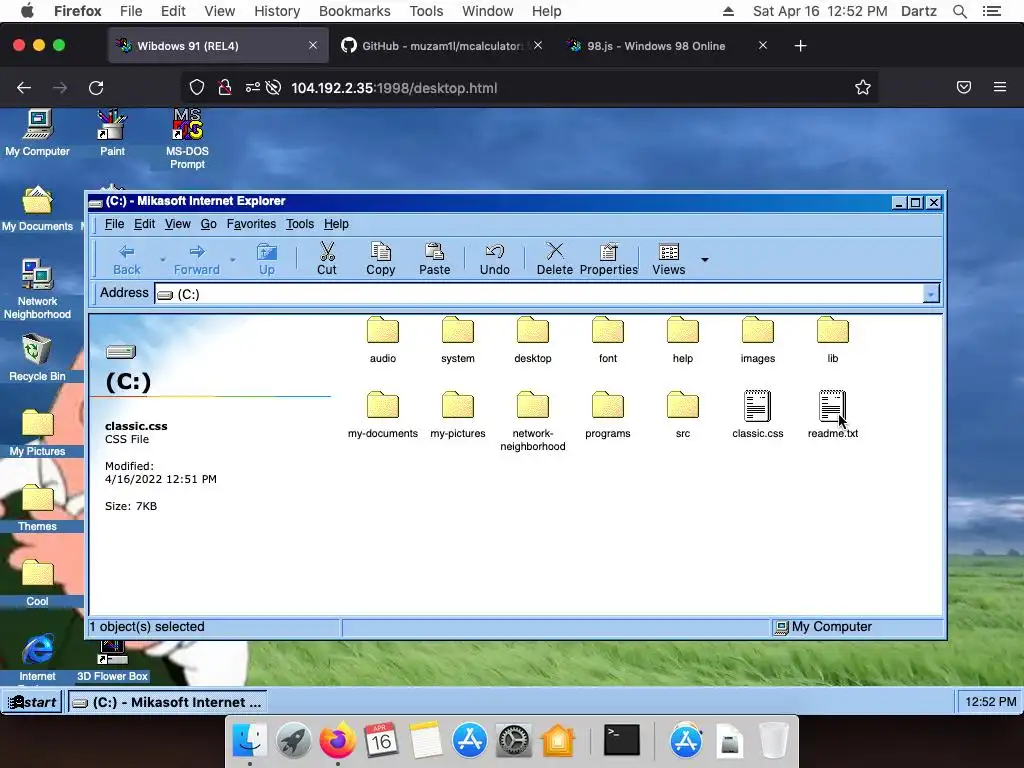
Task: Select the my-pictures folder
Action: (x=458, y=415)
